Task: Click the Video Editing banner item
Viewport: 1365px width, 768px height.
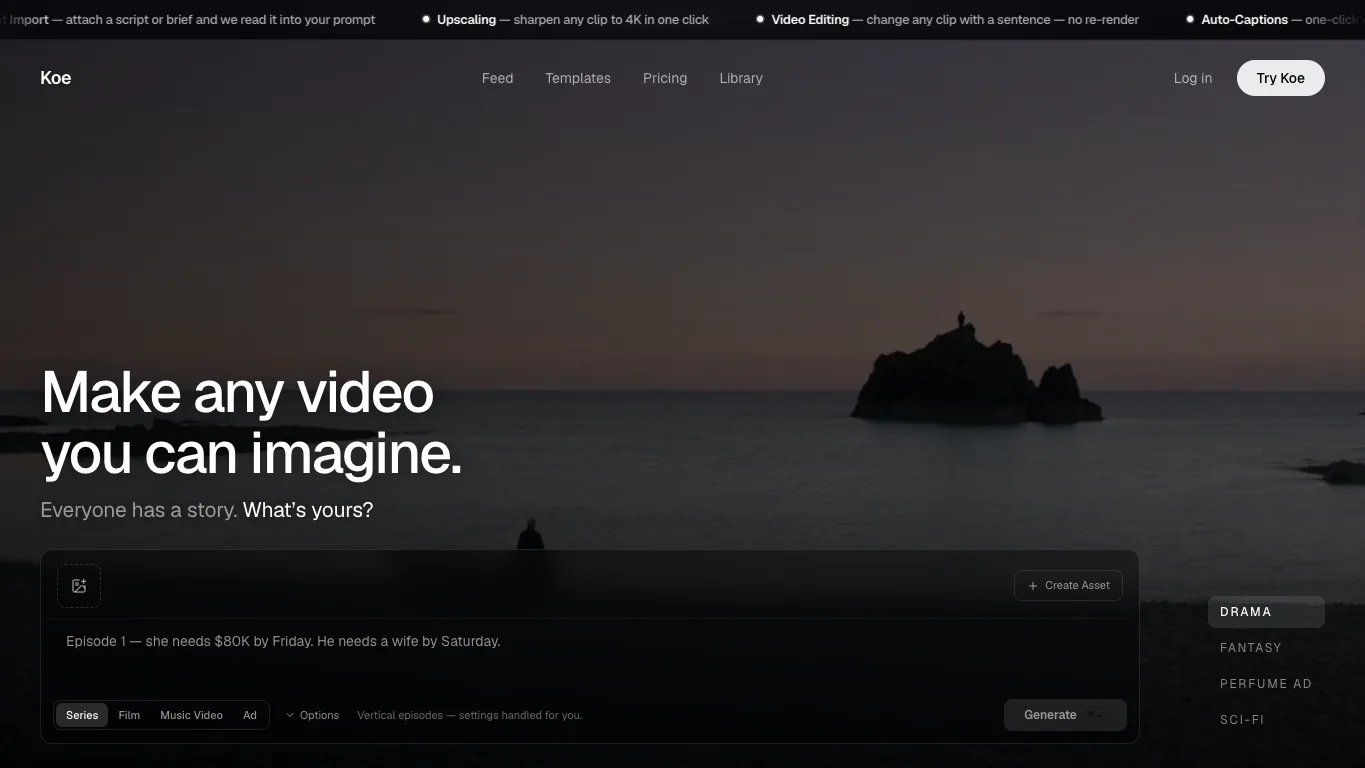Action: [947, 19]
